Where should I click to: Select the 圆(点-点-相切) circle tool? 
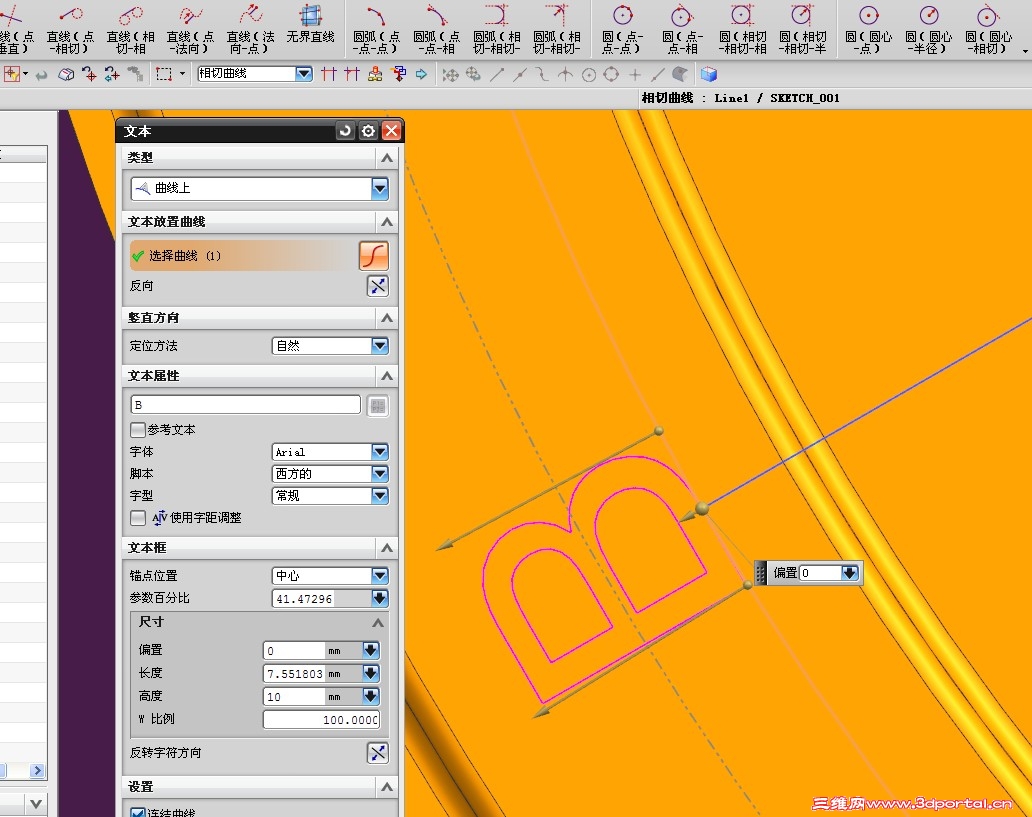(683, 28)
